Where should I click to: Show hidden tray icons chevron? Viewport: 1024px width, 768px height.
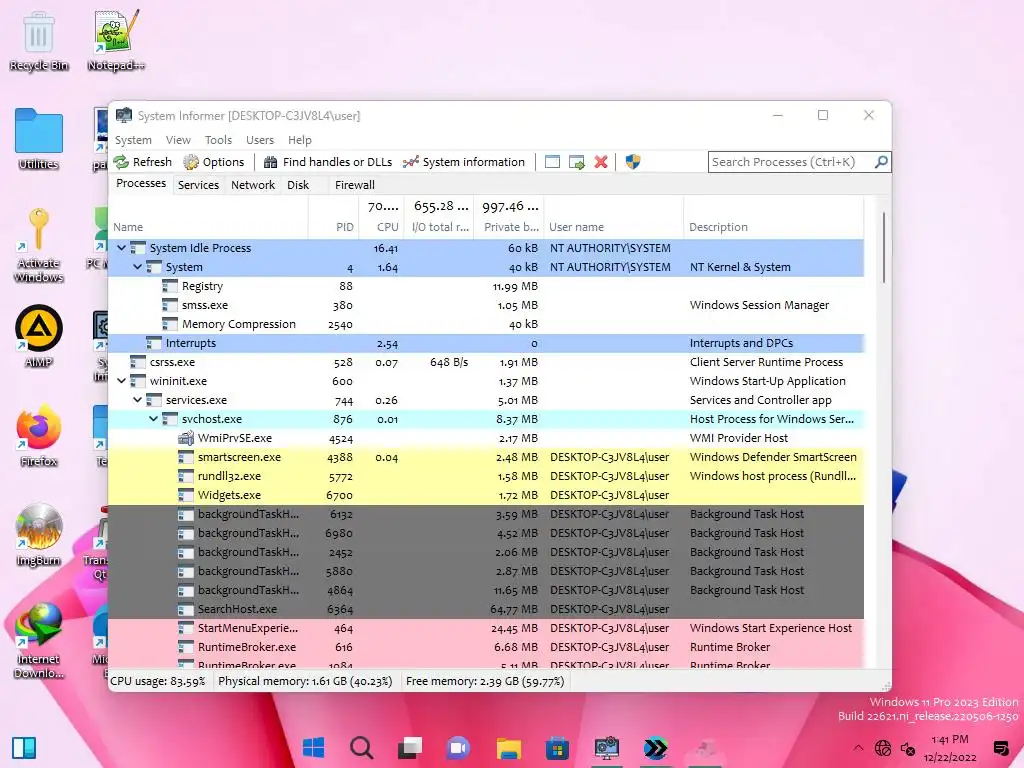(x=858, y=748)
